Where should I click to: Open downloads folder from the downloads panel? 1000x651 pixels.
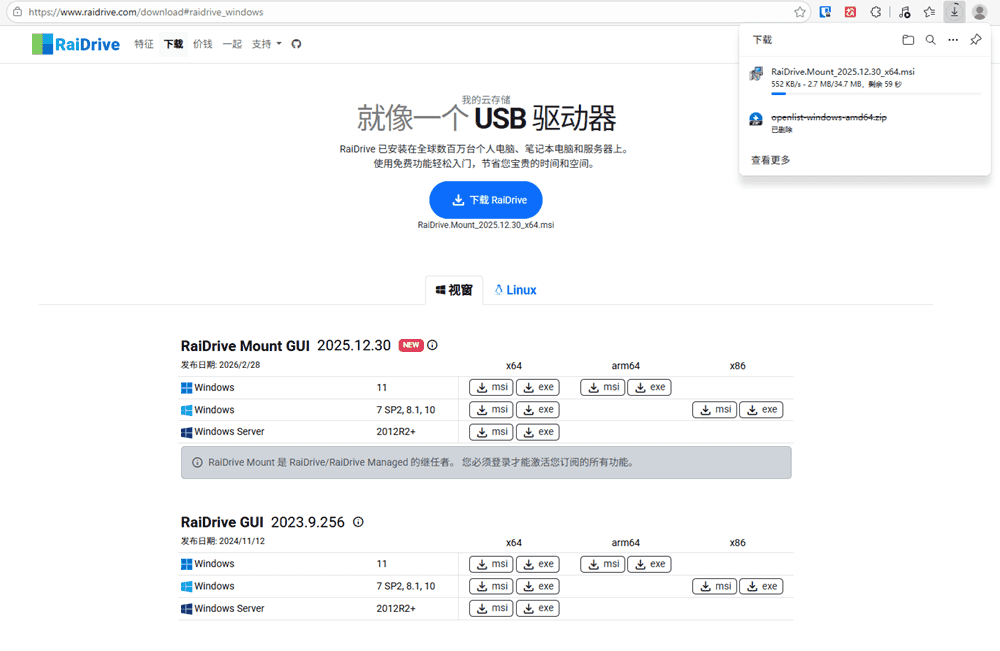[x=908, y=40]
